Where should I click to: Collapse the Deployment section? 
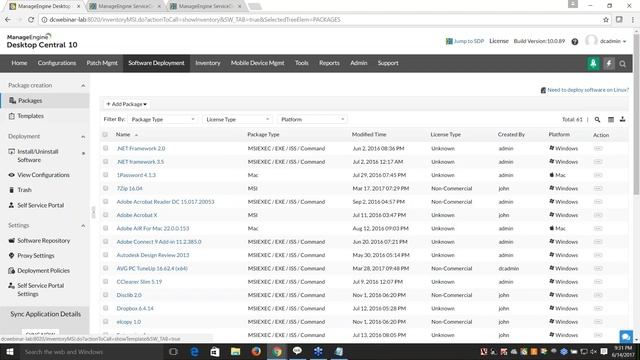83,137
